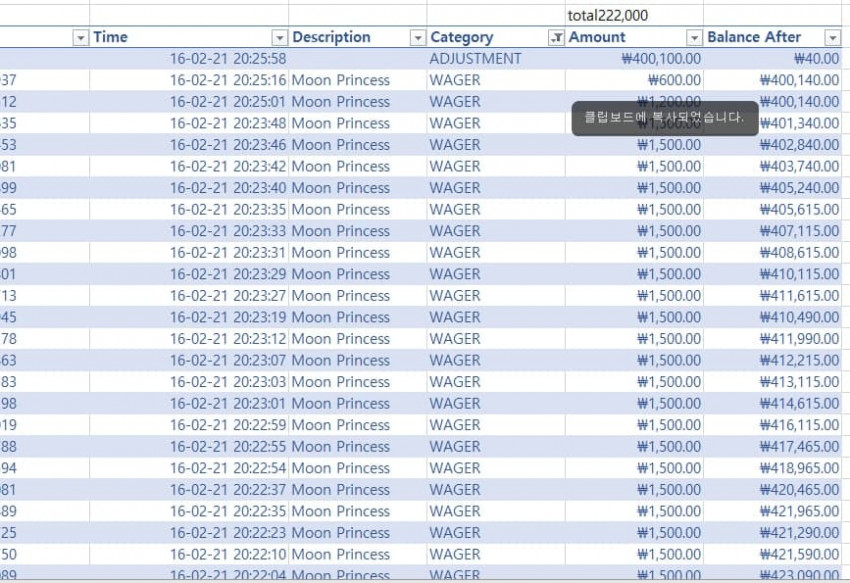Select the time cell 16-02-21 20:23:07
The height and width of the screenshot is (583, 850).
(189, 360)
